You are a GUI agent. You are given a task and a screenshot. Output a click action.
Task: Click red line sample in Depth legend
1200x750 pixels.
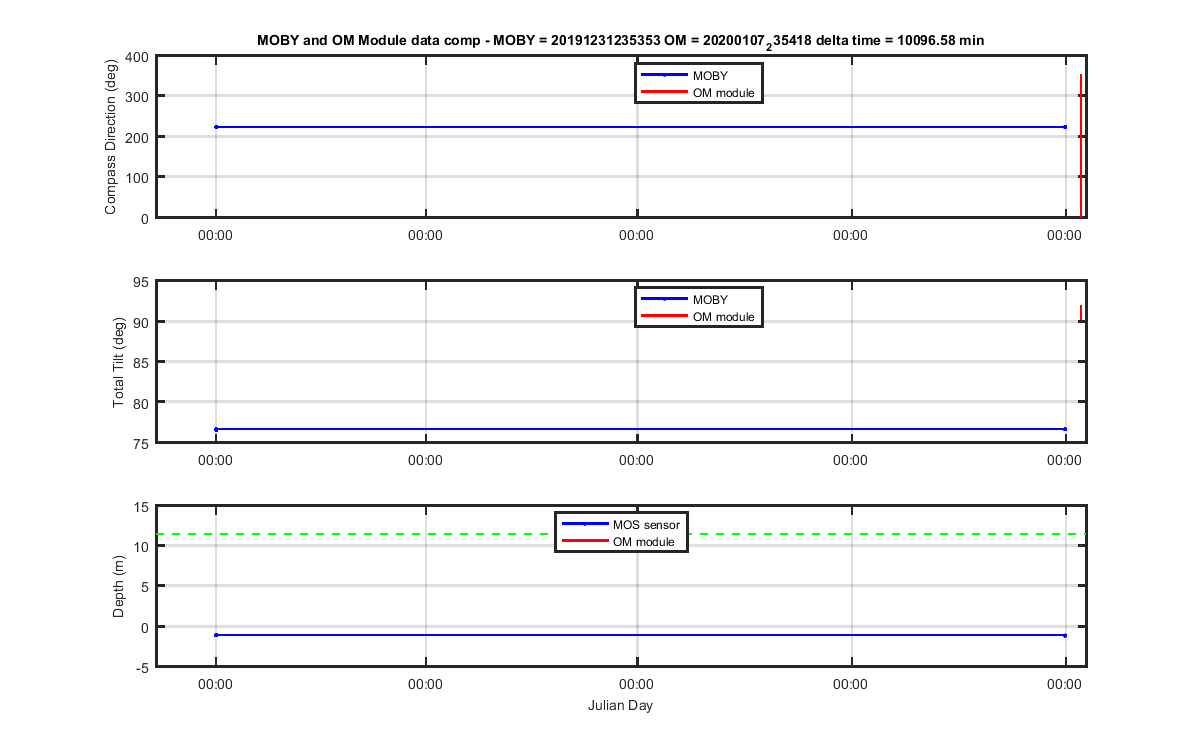pyautogui.click(x=585, y=542)
